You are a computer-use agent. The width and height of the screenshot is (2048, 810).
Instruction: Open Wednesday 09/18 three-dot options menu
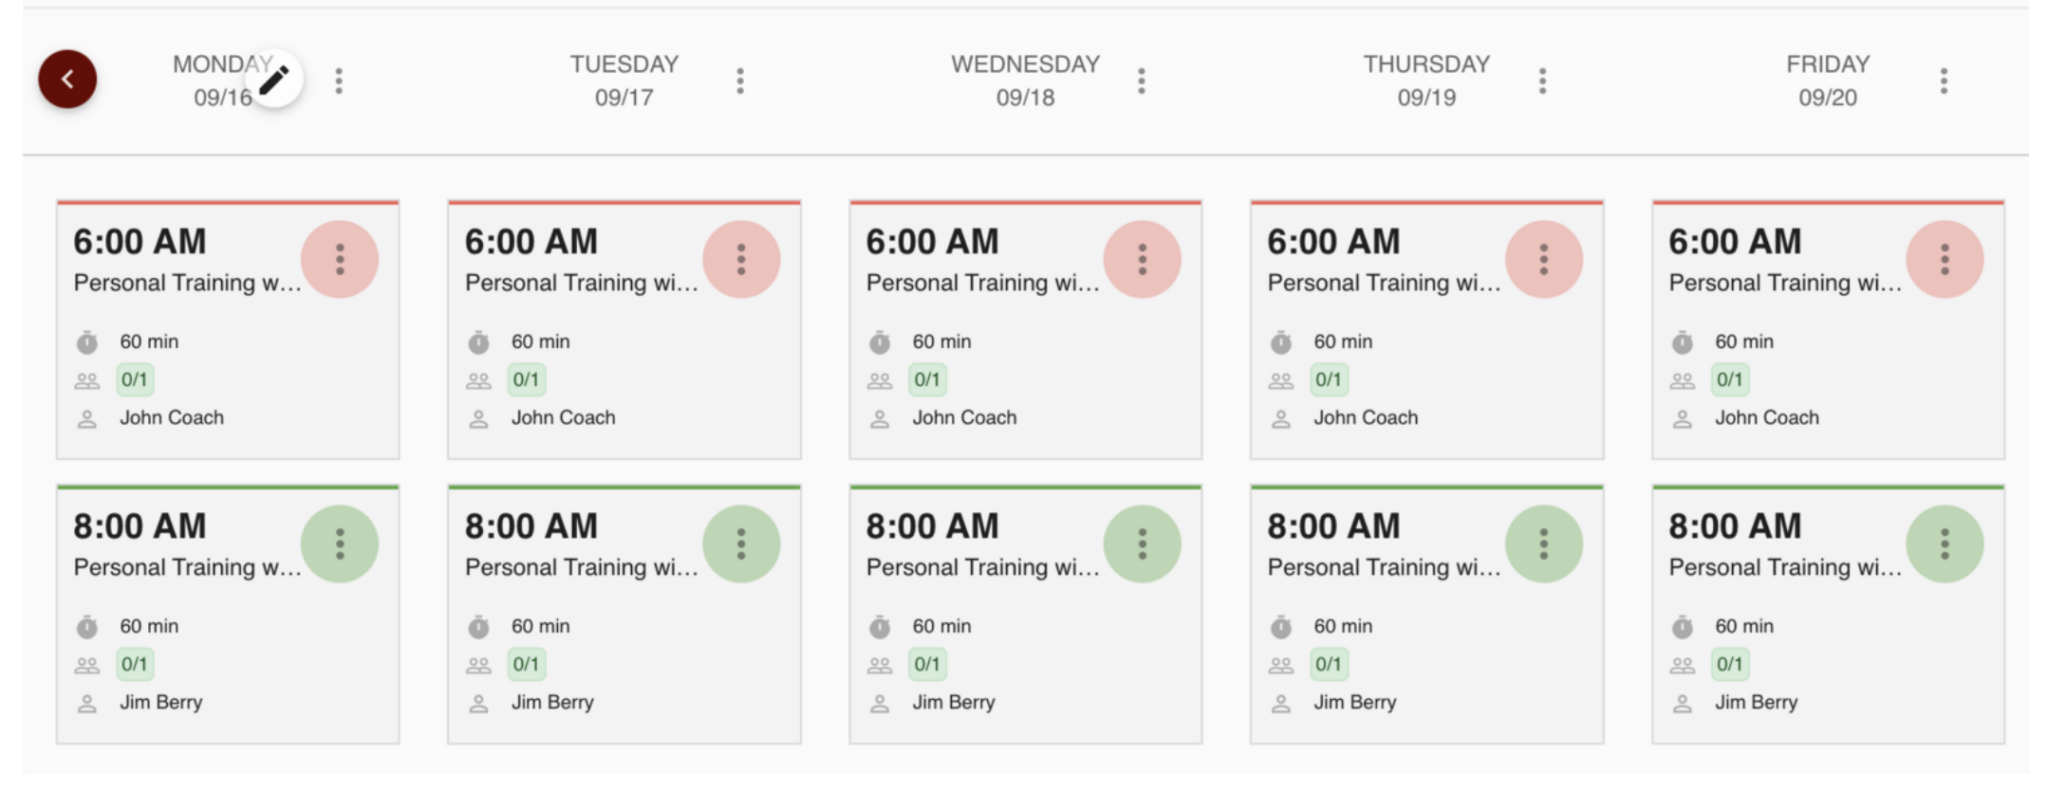[1141, 81]
